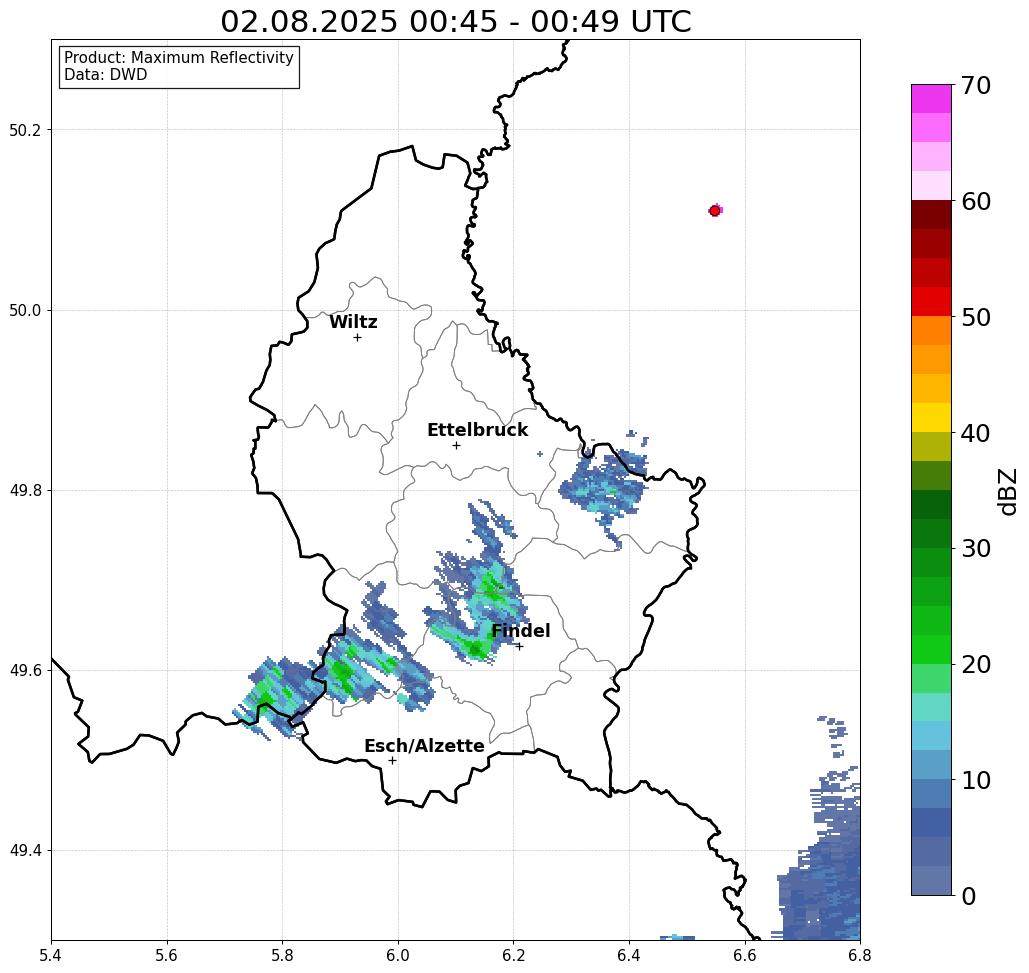Click the grayish-blue colorbar segment at 0
Viewport: 1029px width, 973px height.
931,880
